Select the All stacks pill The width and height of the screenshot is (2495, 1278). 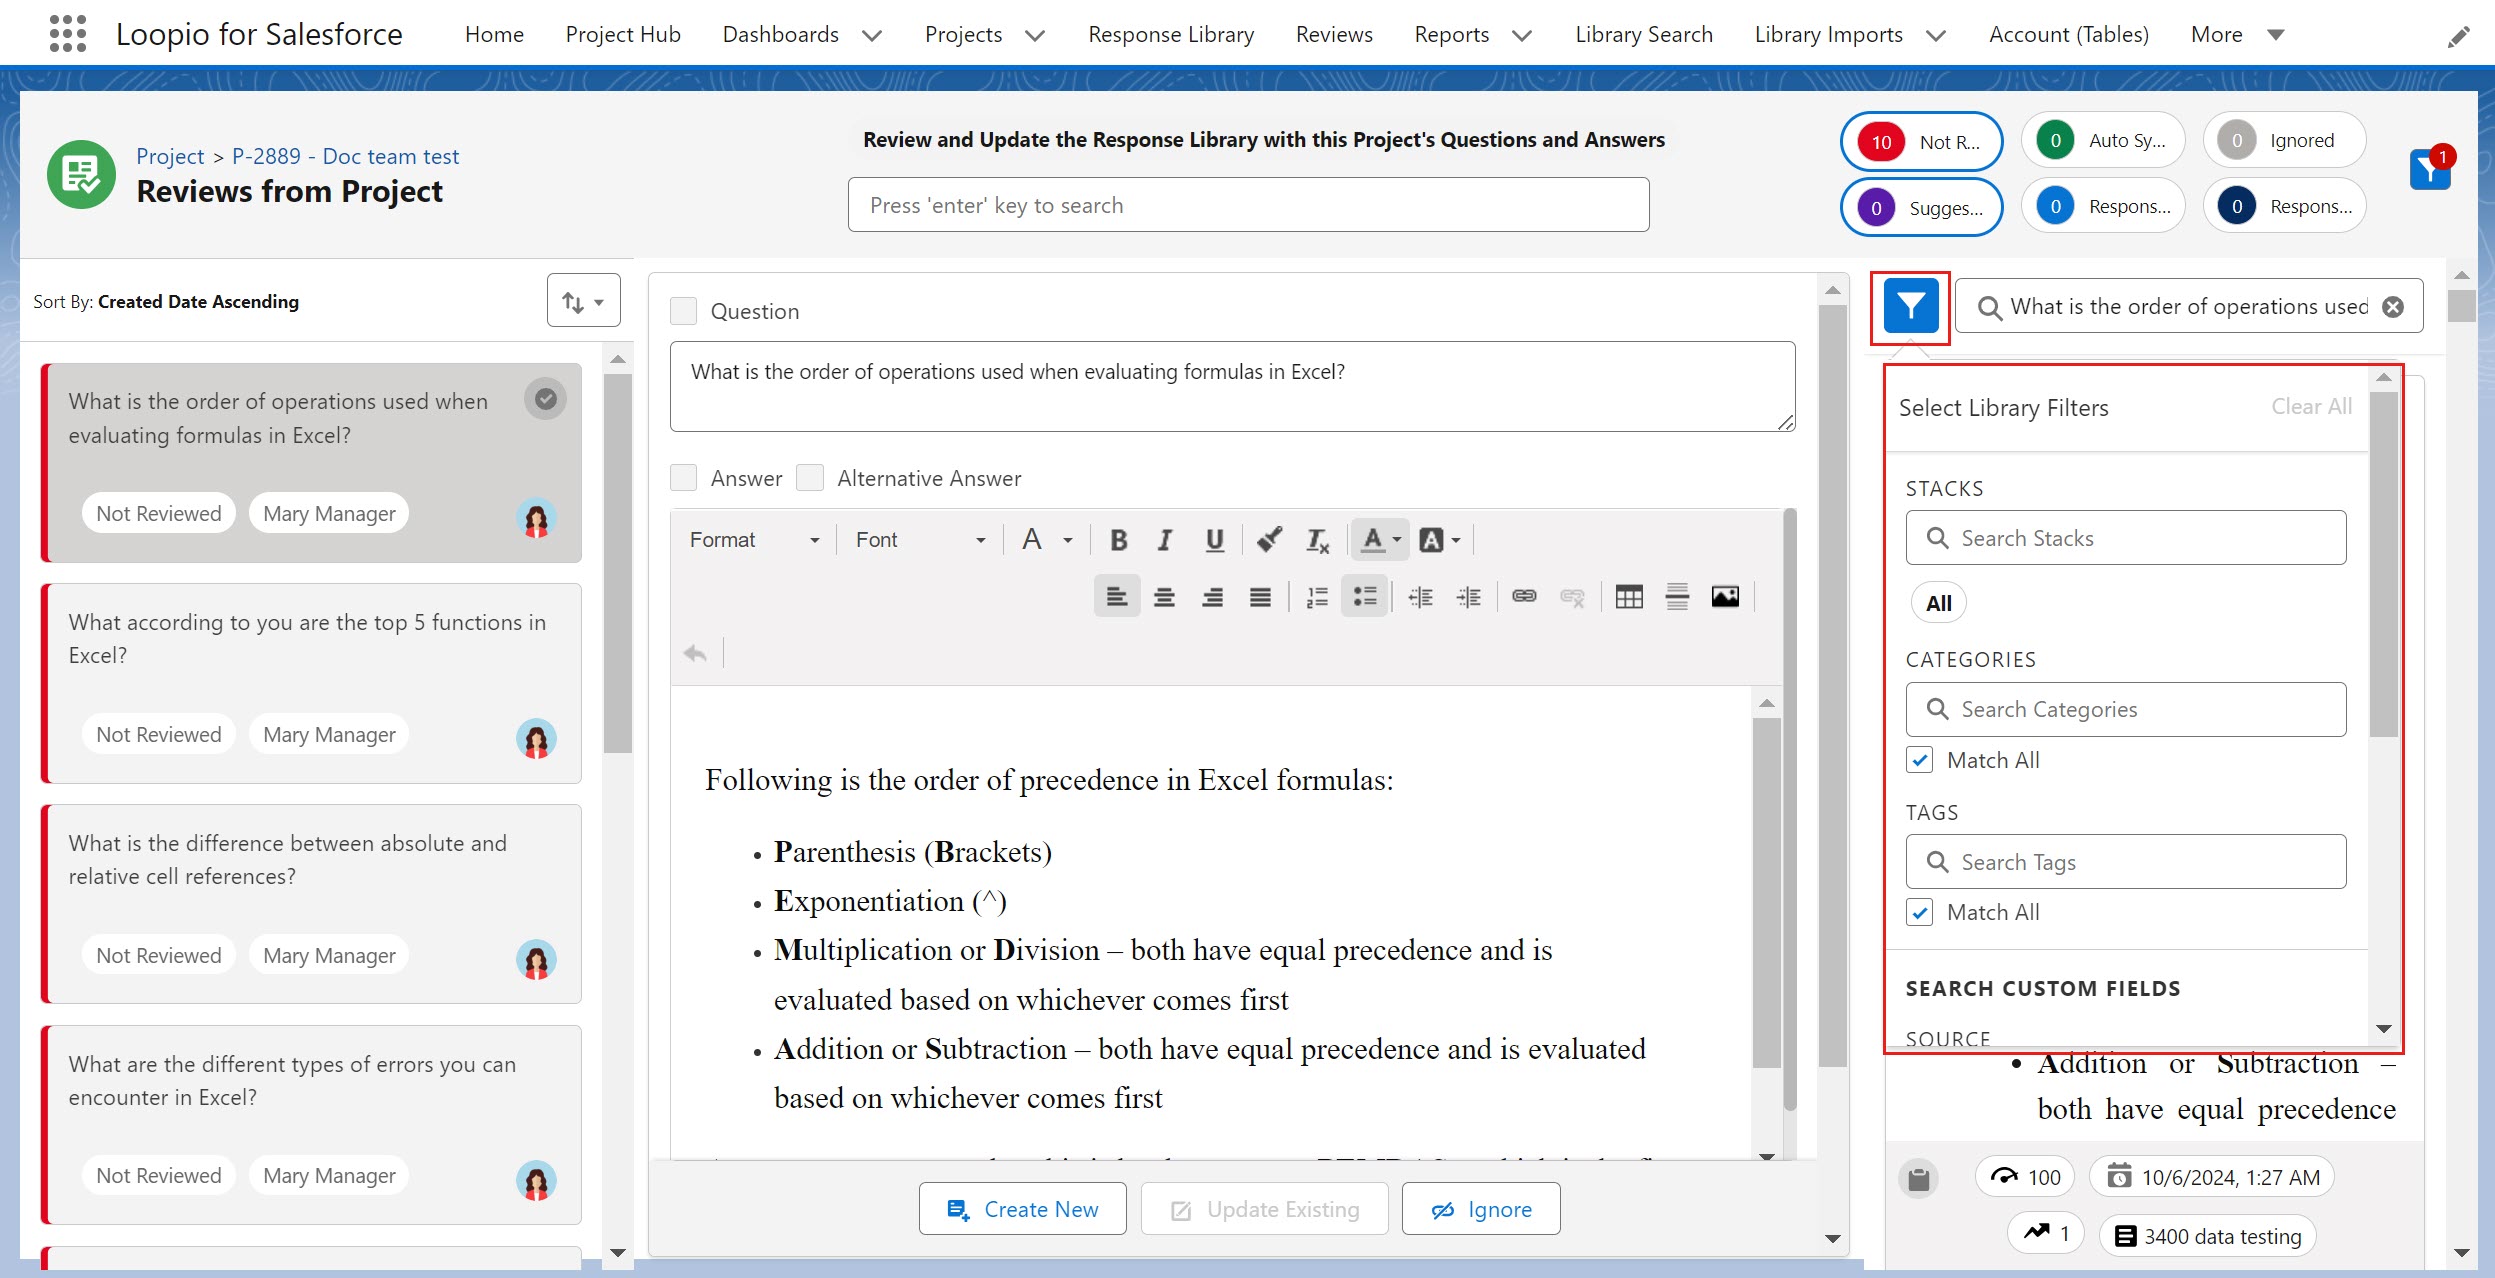pyautogui.click(x=1939, y=603)
